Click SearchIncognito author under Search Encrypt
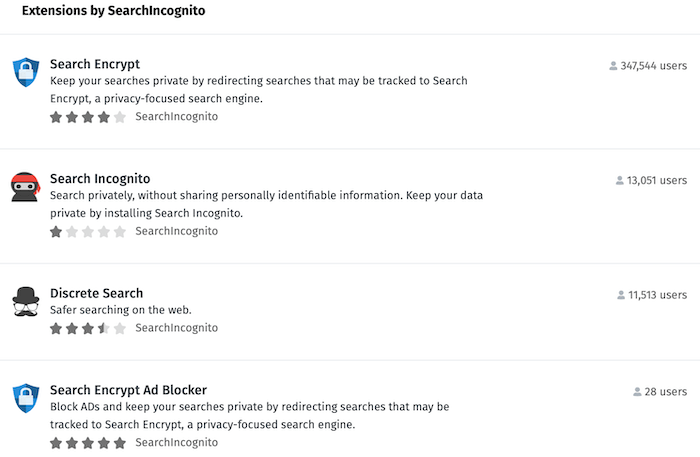 177,116
